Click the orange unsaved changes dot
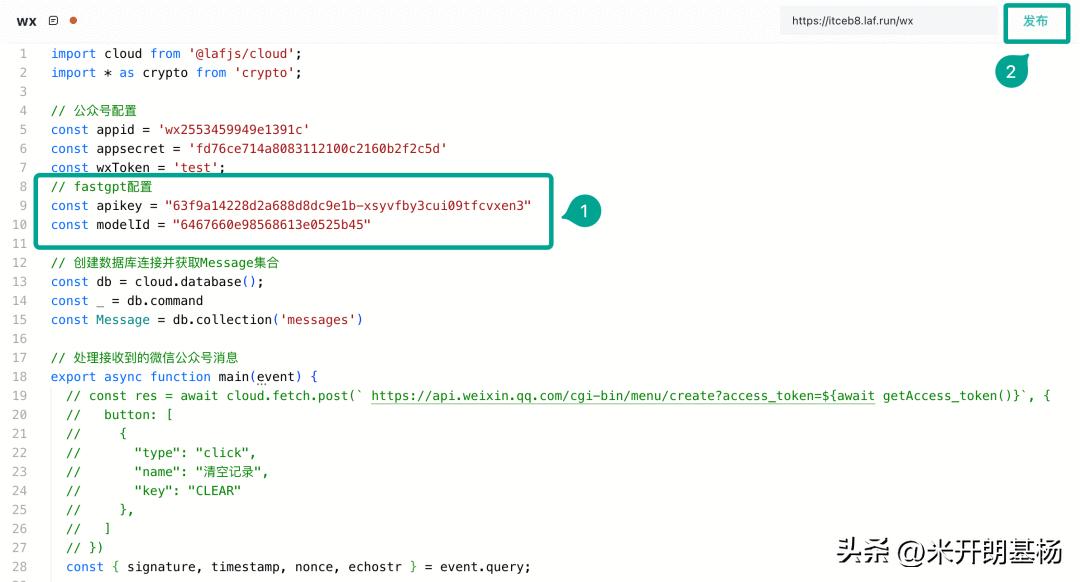Screen dimensions: 1080x582 (x=74, y=21)
